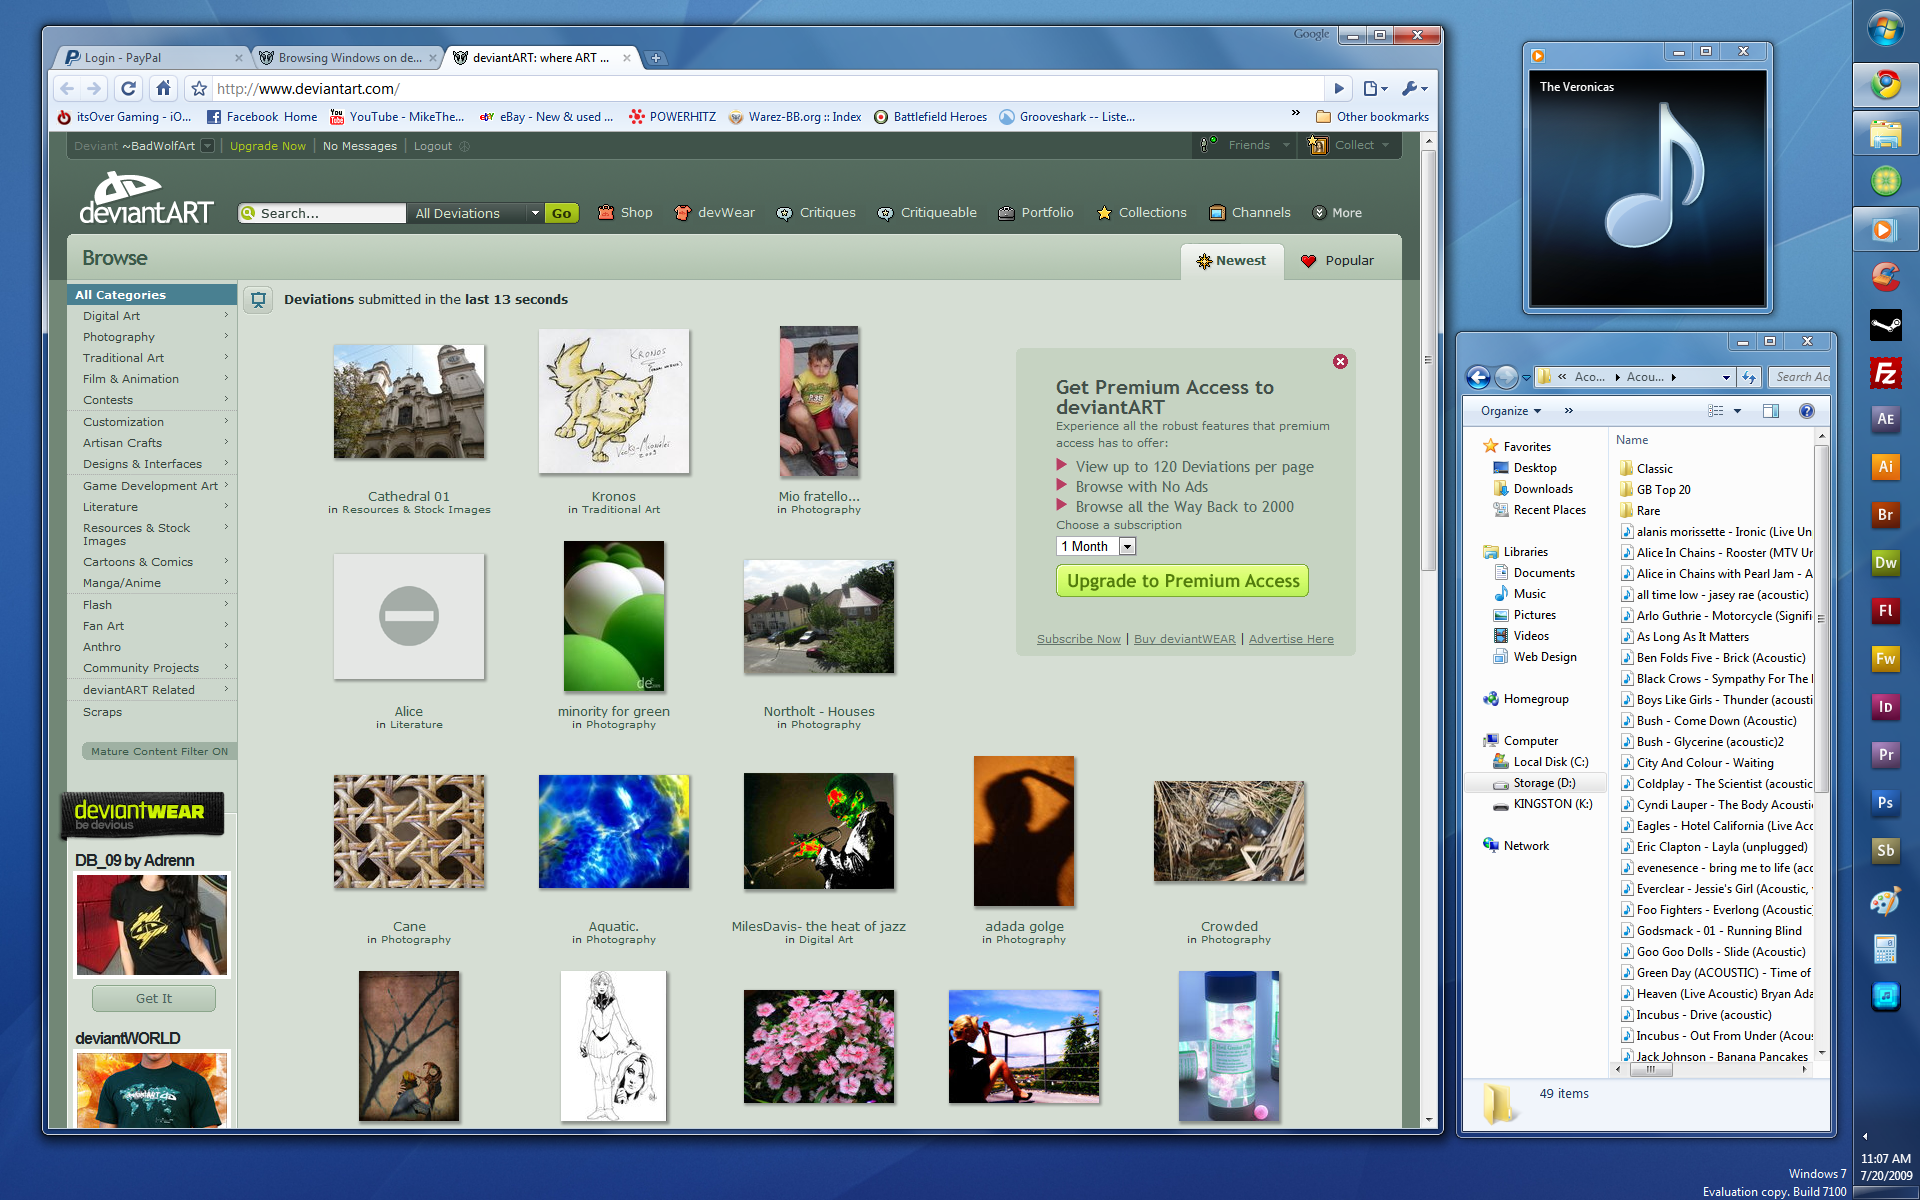Screen dimensions: 1920x1200
Task: Switch to the Login - PayPal tab
Action: 150,58
